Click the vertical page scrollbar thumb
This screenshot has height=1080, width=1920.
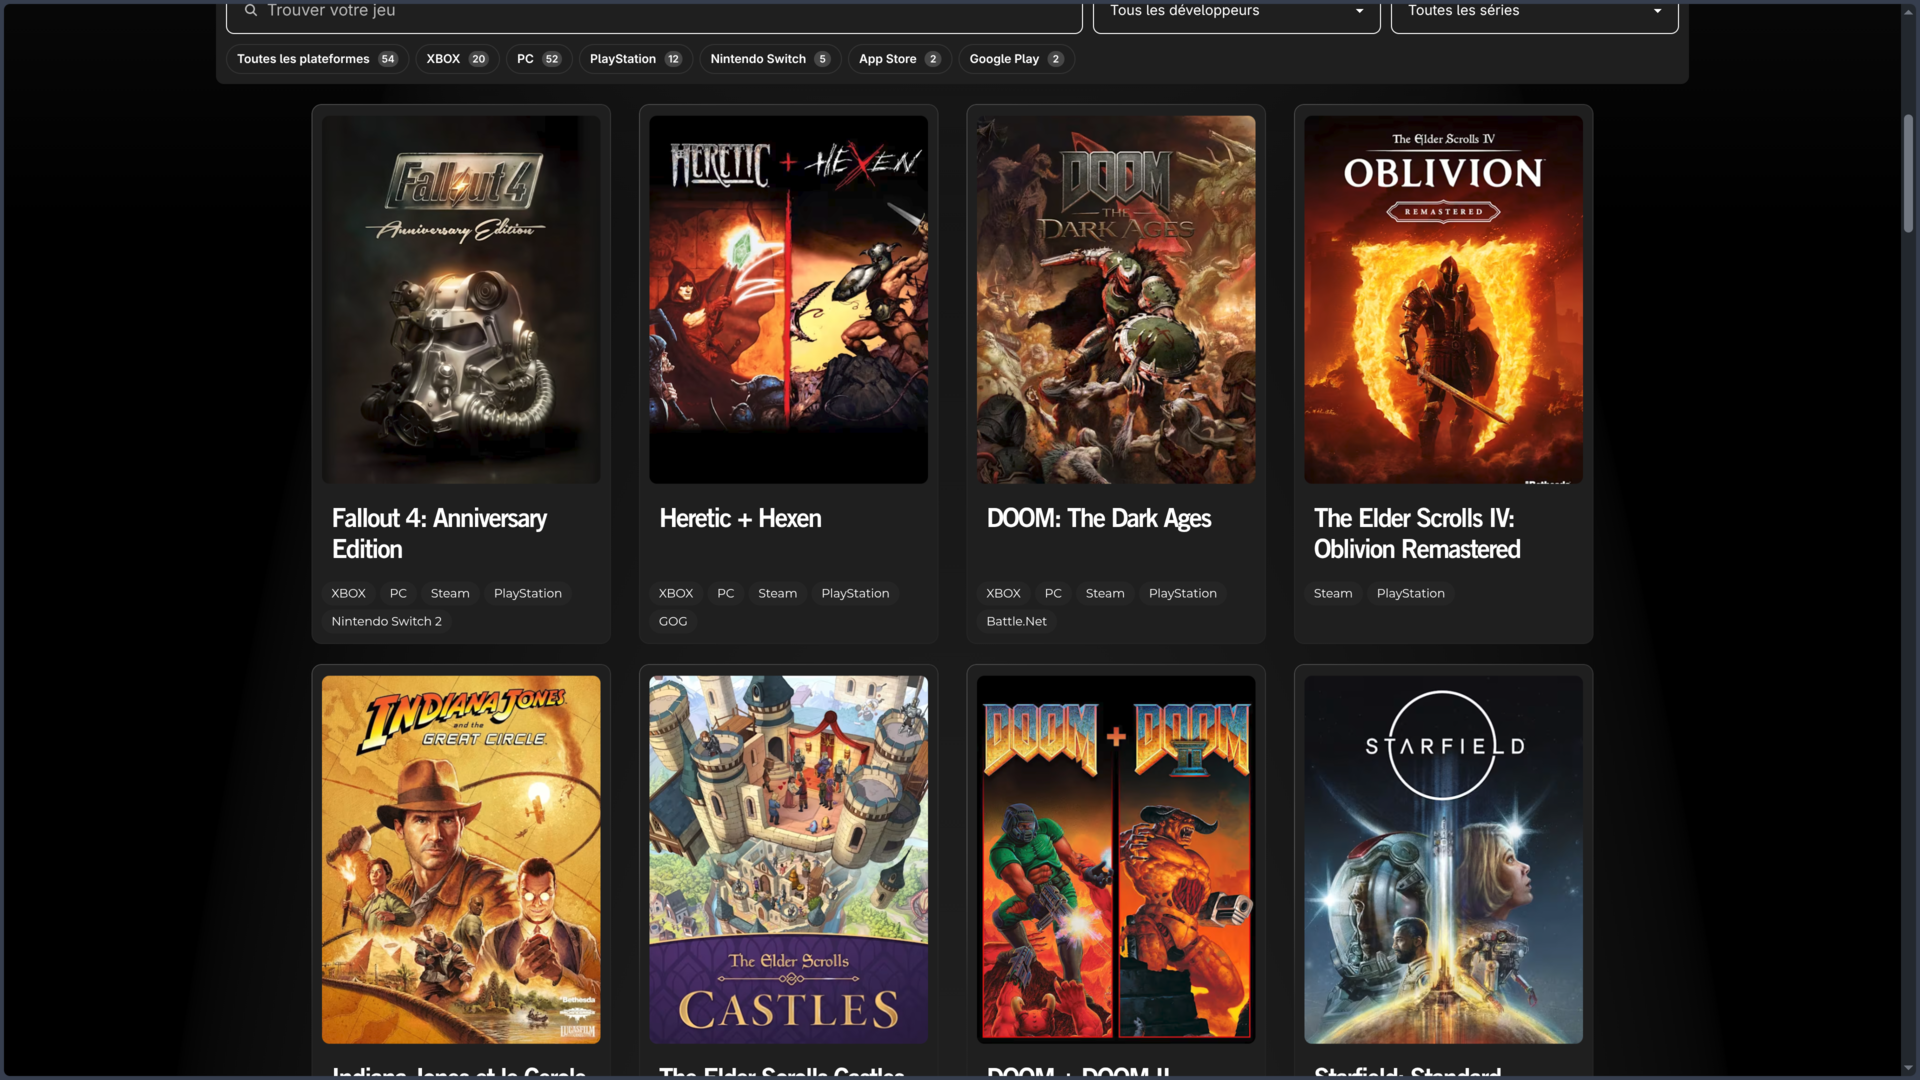pyautogui.click(x=1908, y=172)
